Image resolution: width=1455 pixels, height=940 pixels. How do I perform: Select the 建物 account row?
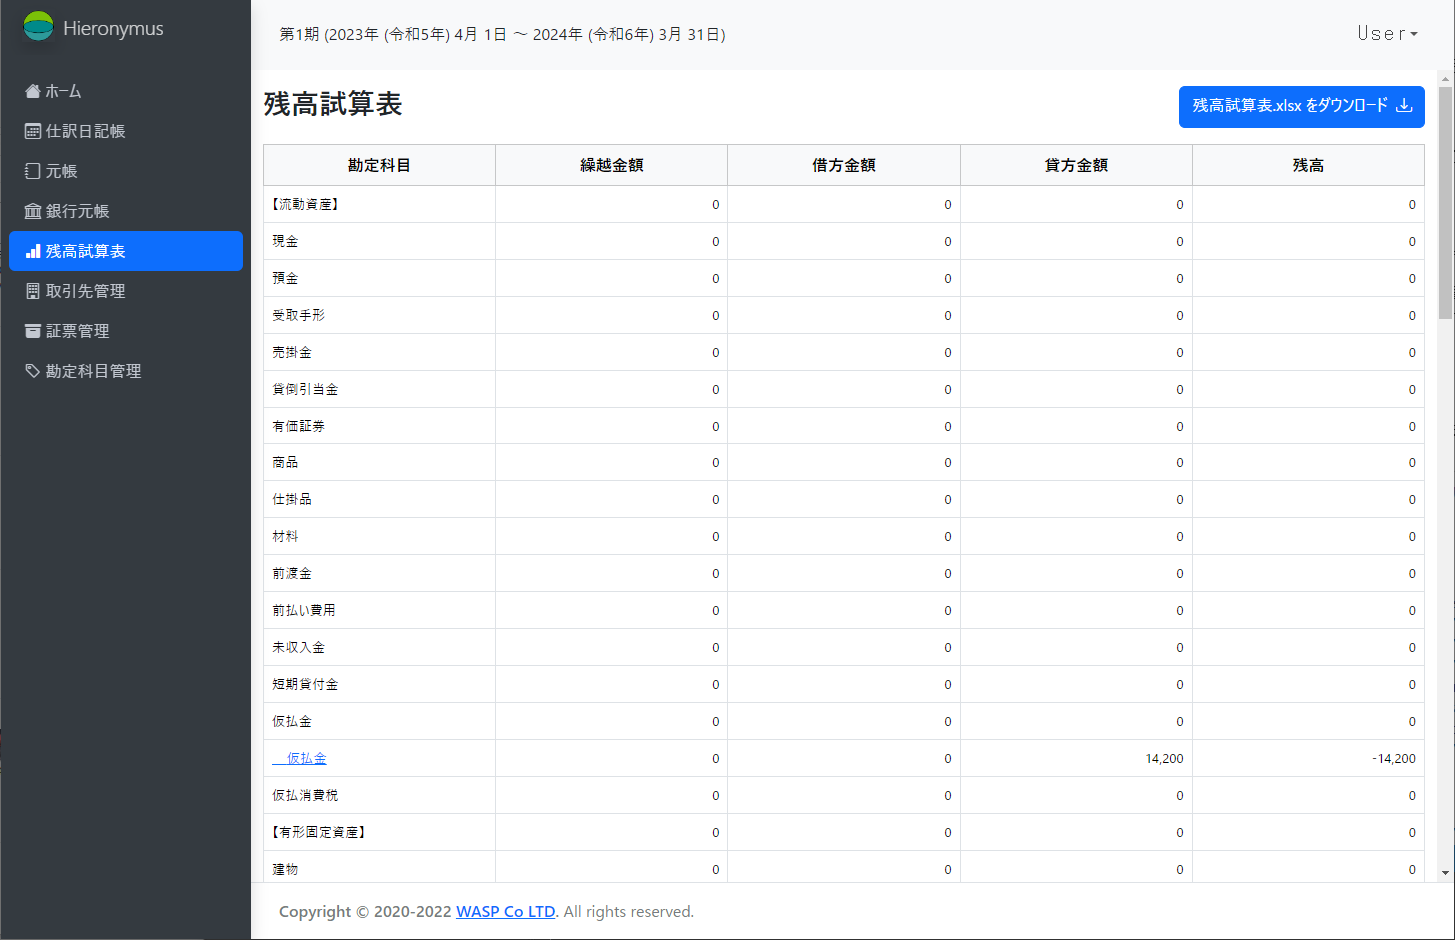click(844, 868)
